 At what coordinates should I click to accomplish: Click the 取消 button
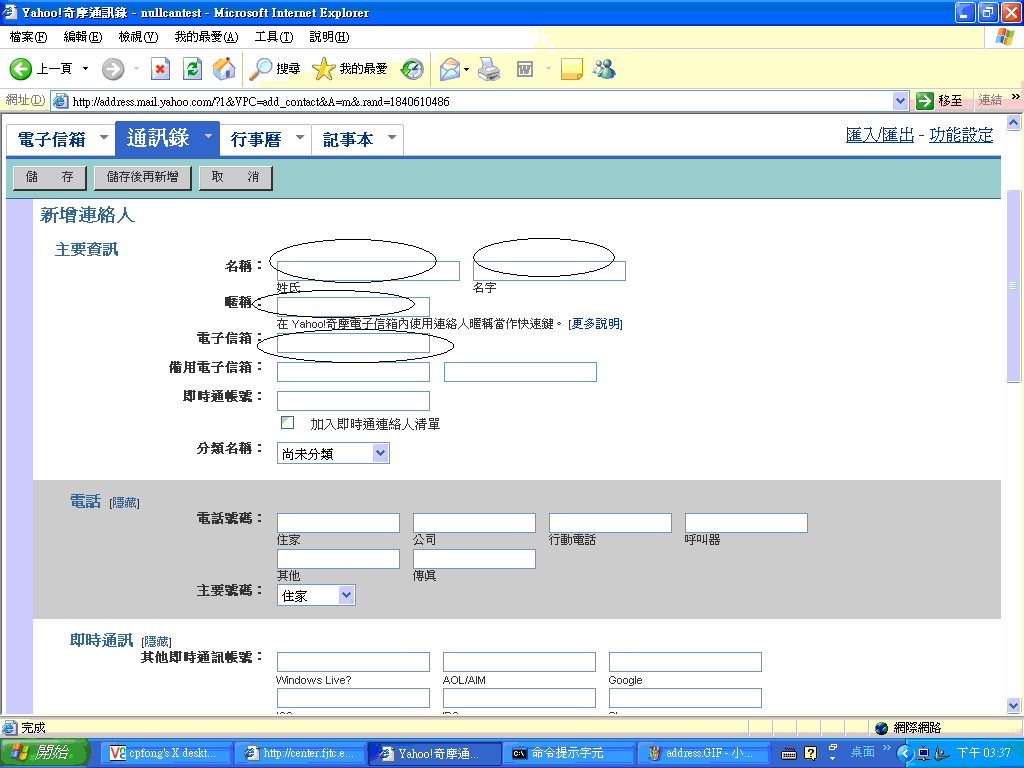[x=235, y=177]
